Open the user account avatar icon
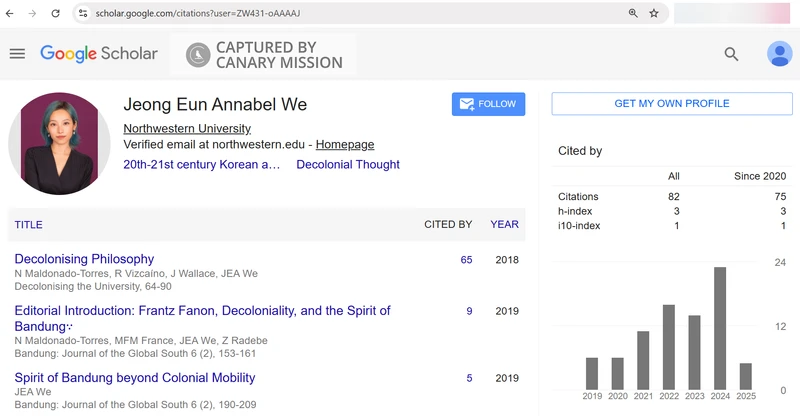This screenshot has width=800, height=416. coord(779,54)
